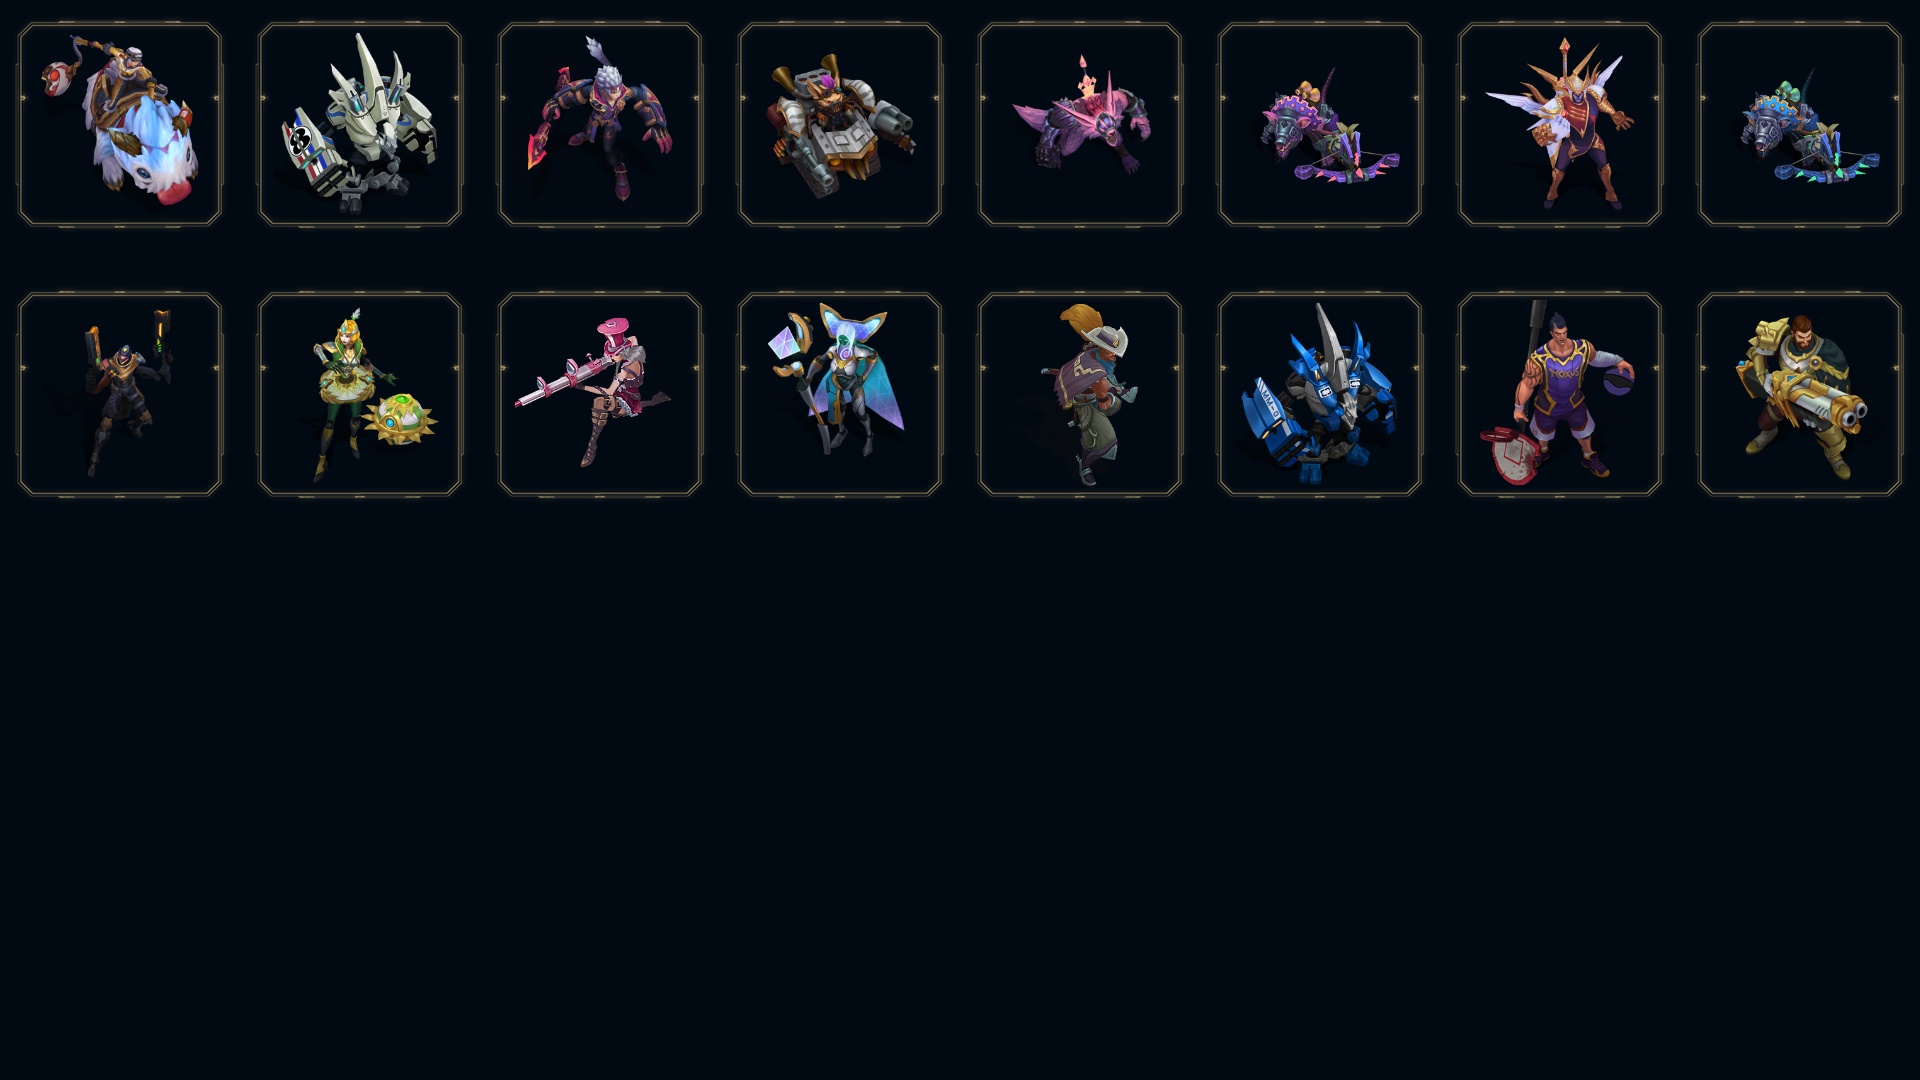Pick the sniper girl with pink rifle
The width and height of the screenshot is (1920, 1080).
coord(600,394)
